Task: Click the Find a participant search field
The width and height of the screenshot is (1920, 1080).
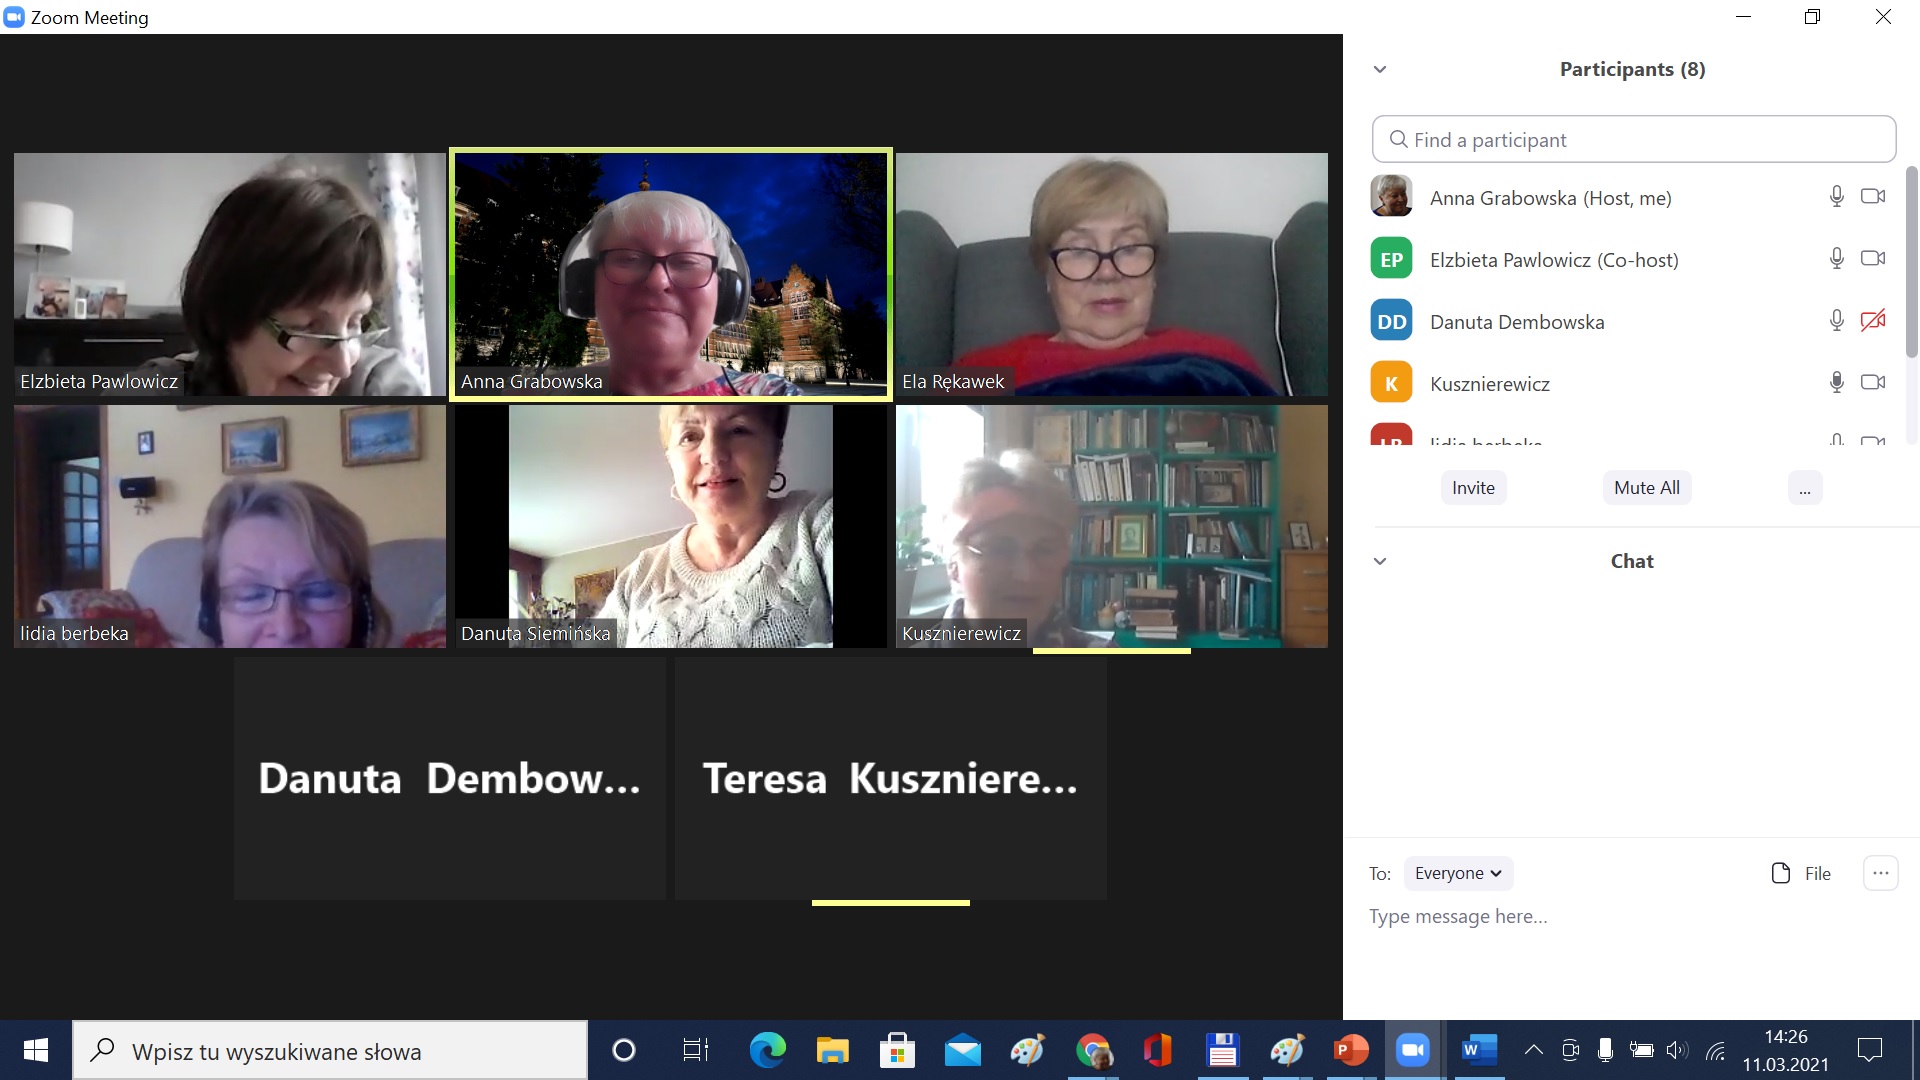Action: point(1634,140)
